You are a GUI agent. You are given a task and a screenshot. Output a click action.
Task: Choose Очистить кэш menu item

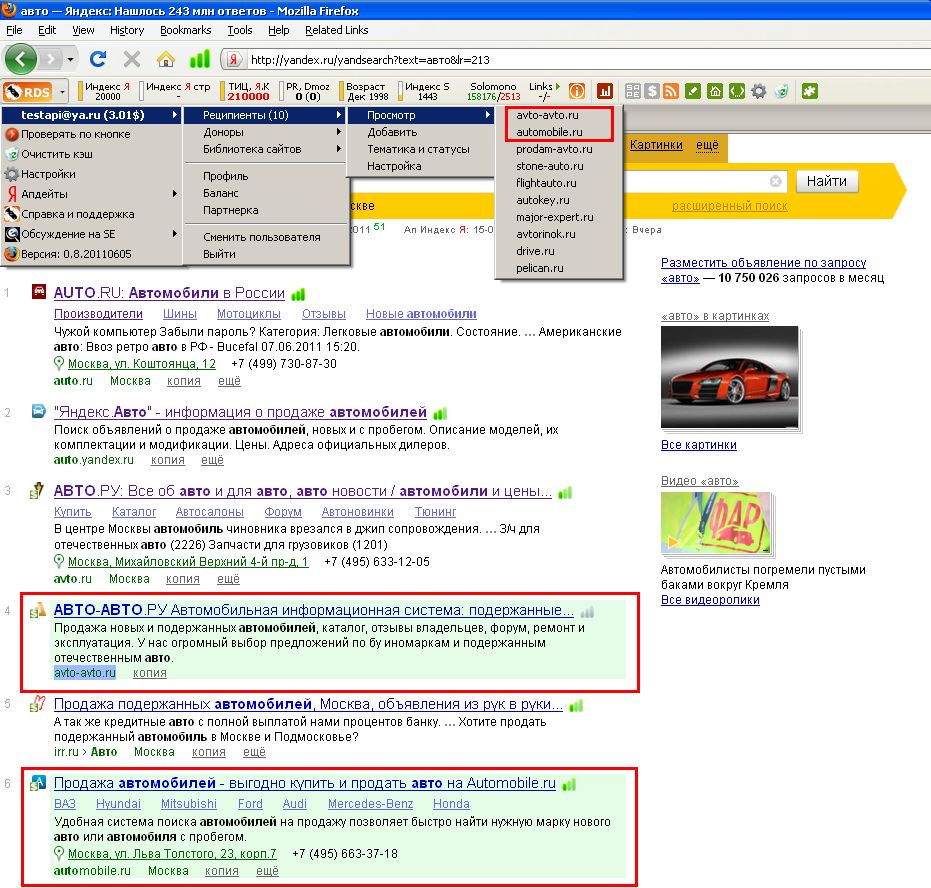coord(91,154)
